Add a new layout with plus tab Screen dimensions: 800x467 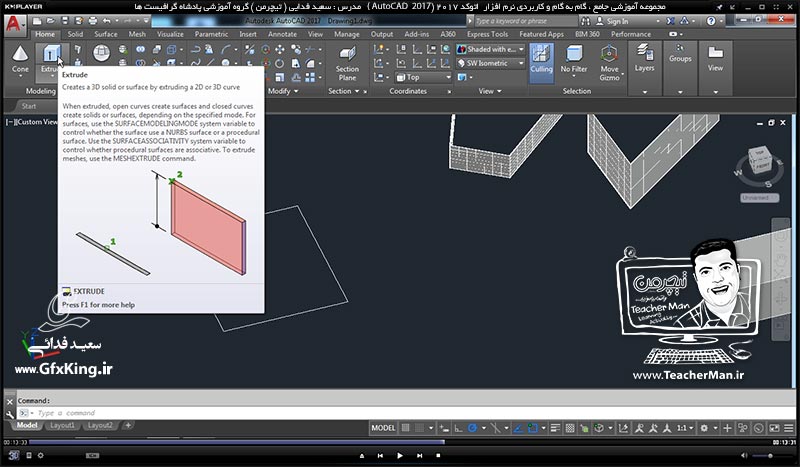pos(128,425)
